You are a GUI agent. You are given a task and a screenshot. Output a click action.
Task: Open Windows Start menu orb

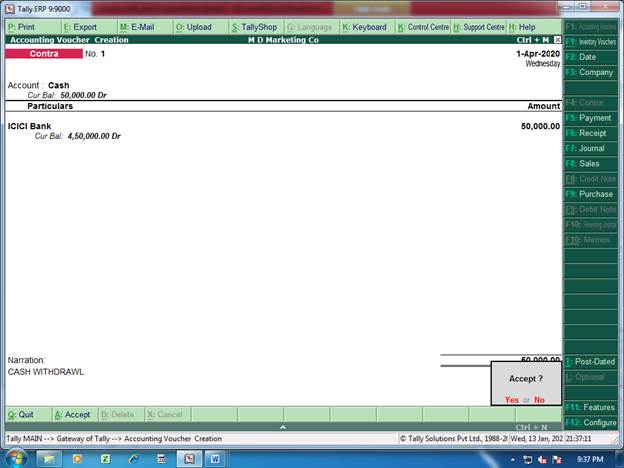16,459
